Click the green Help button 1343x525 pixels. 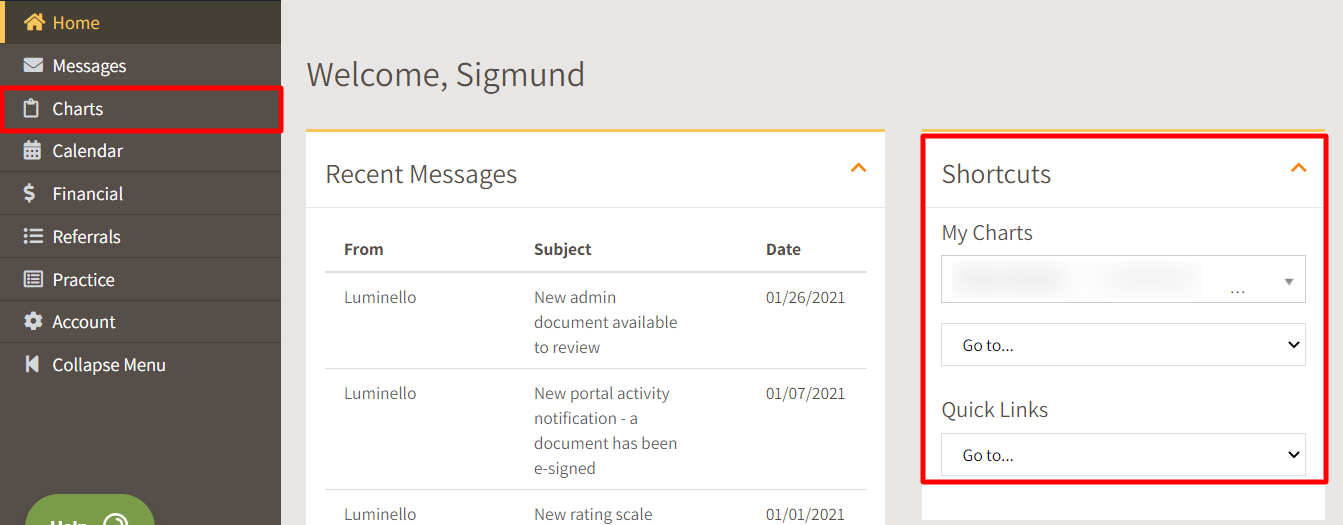point(90,512)
